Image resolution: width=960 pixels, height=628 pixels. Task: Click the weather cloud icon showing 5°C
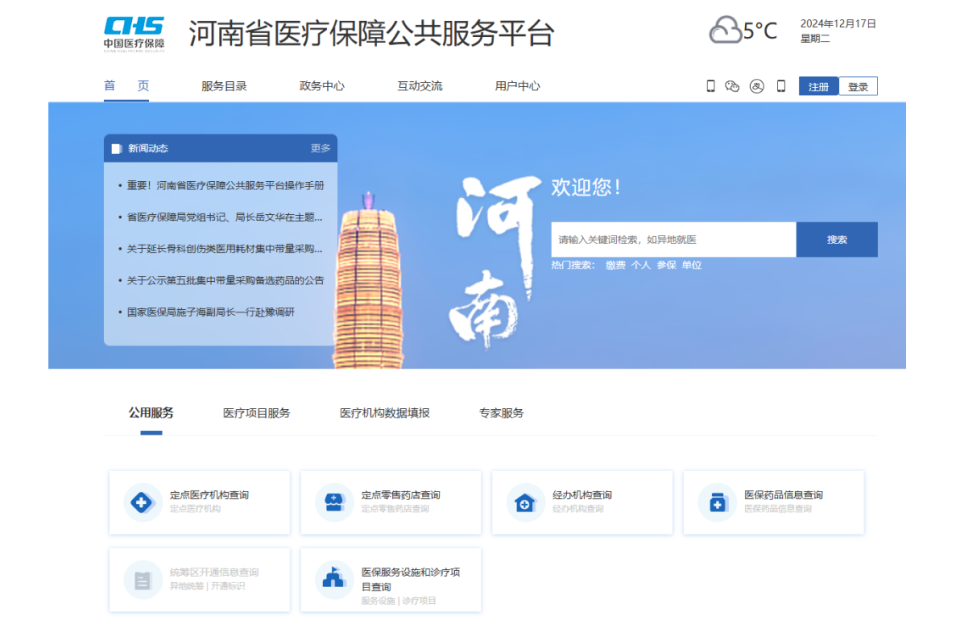[x=723, y=30]
